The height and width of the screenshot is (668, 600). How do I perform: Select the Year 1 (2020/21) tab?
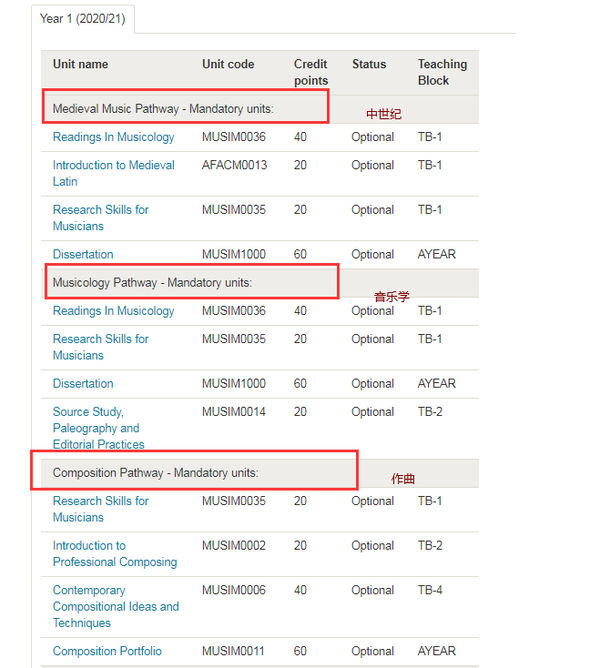pyautogui.click(x=83, y=19)
